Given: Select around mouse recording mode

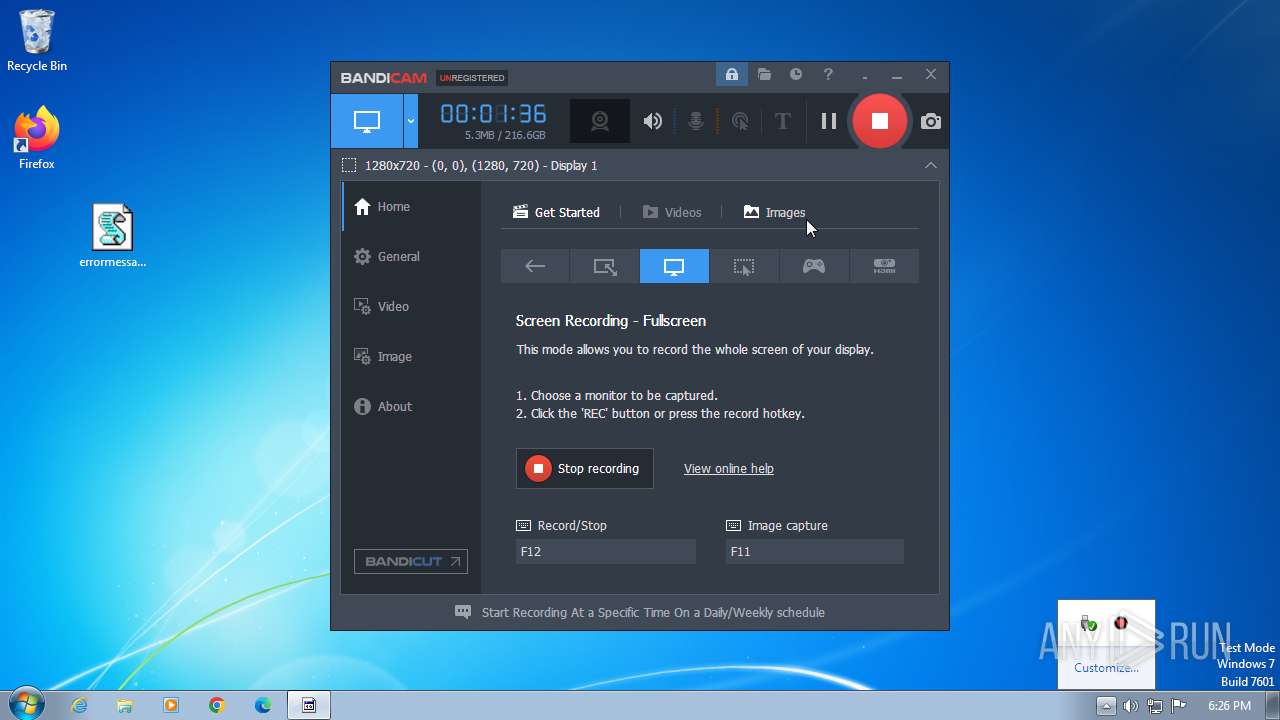Looking at the screenshot, I should (744, 266).
